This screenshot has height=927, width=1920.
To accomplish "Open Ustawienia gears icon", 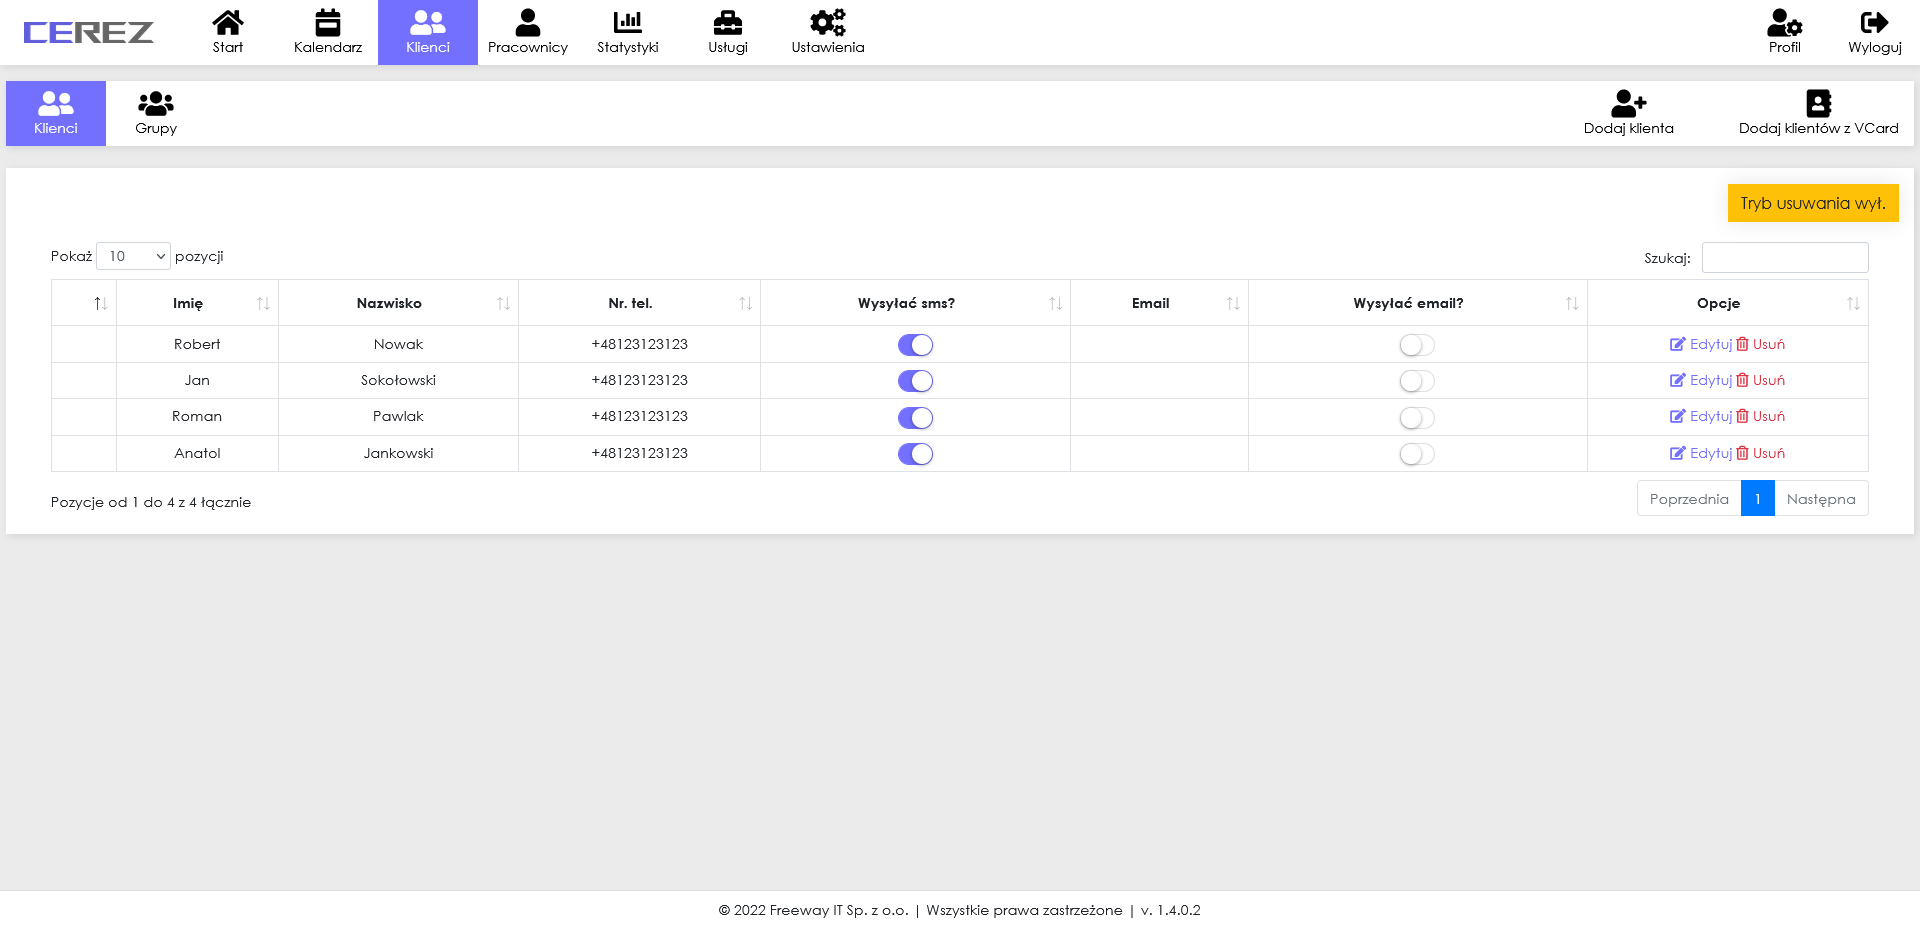I will coord(827,22).
